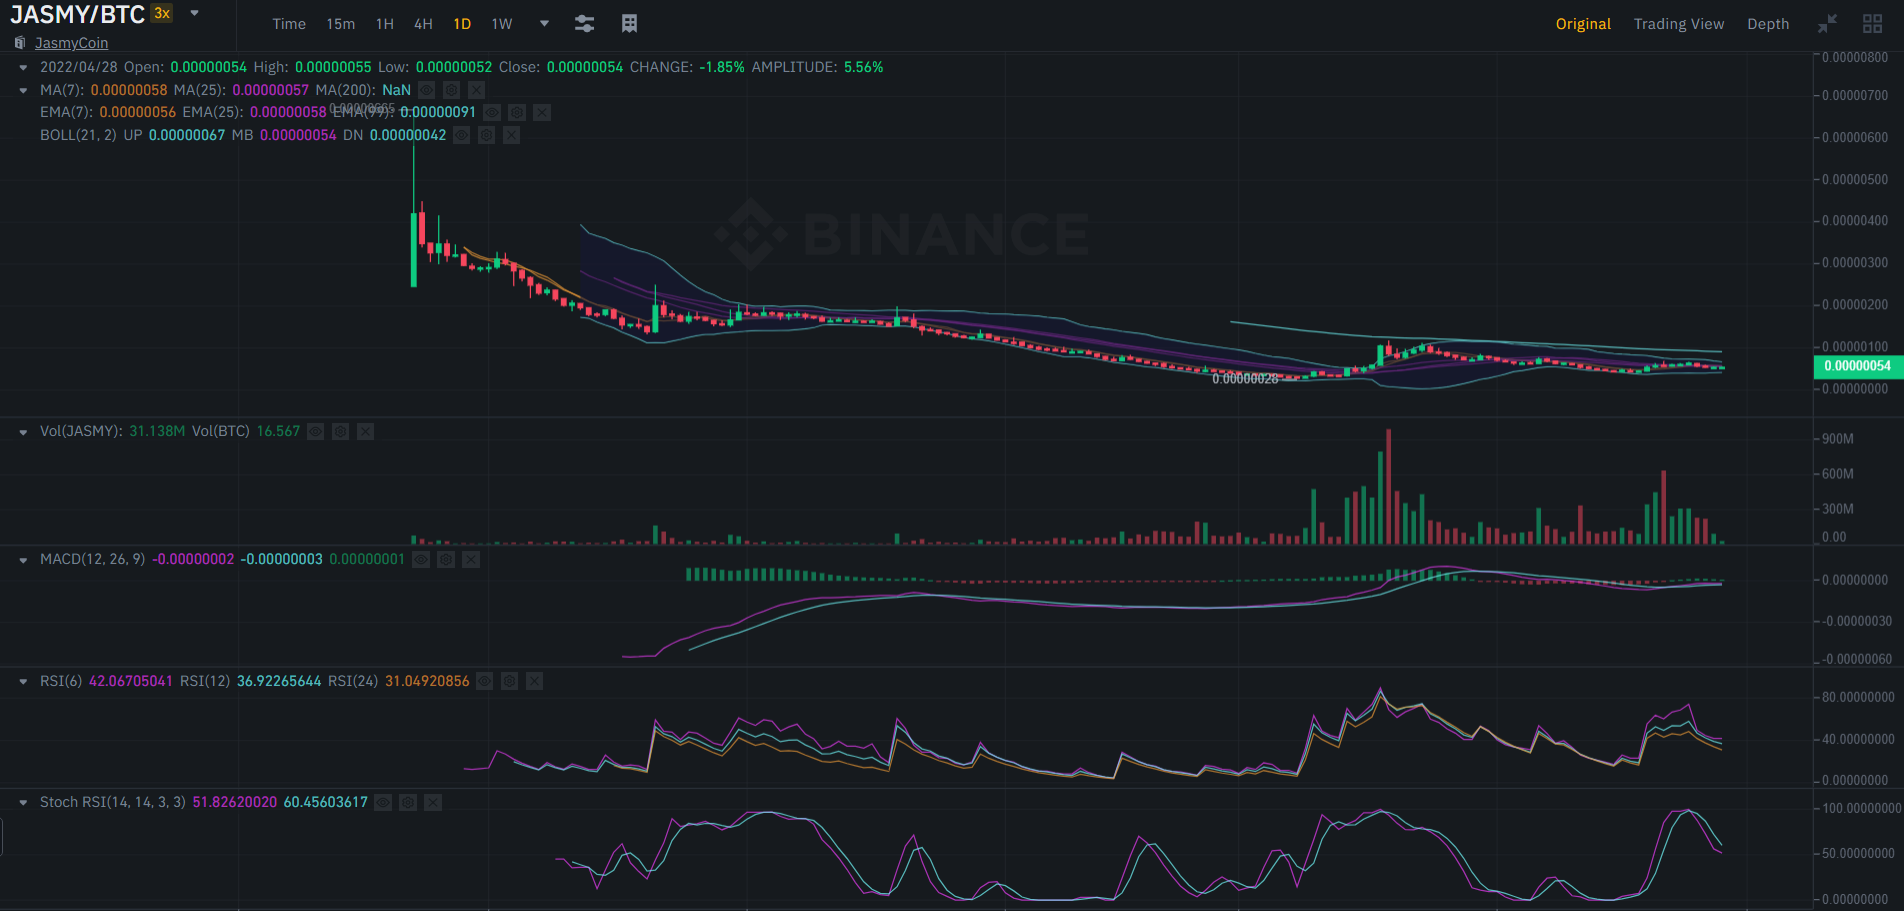Collapse the Stoch RSI pane arrow
The height and width of the screenshot is (911, 1904).
click(23, 803)
